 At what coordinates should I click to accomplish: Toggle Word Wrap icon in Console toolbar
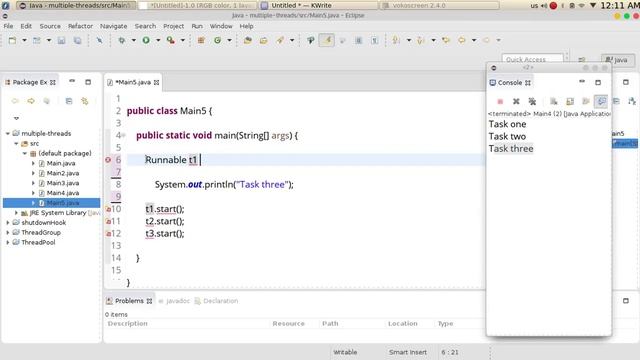586,101
